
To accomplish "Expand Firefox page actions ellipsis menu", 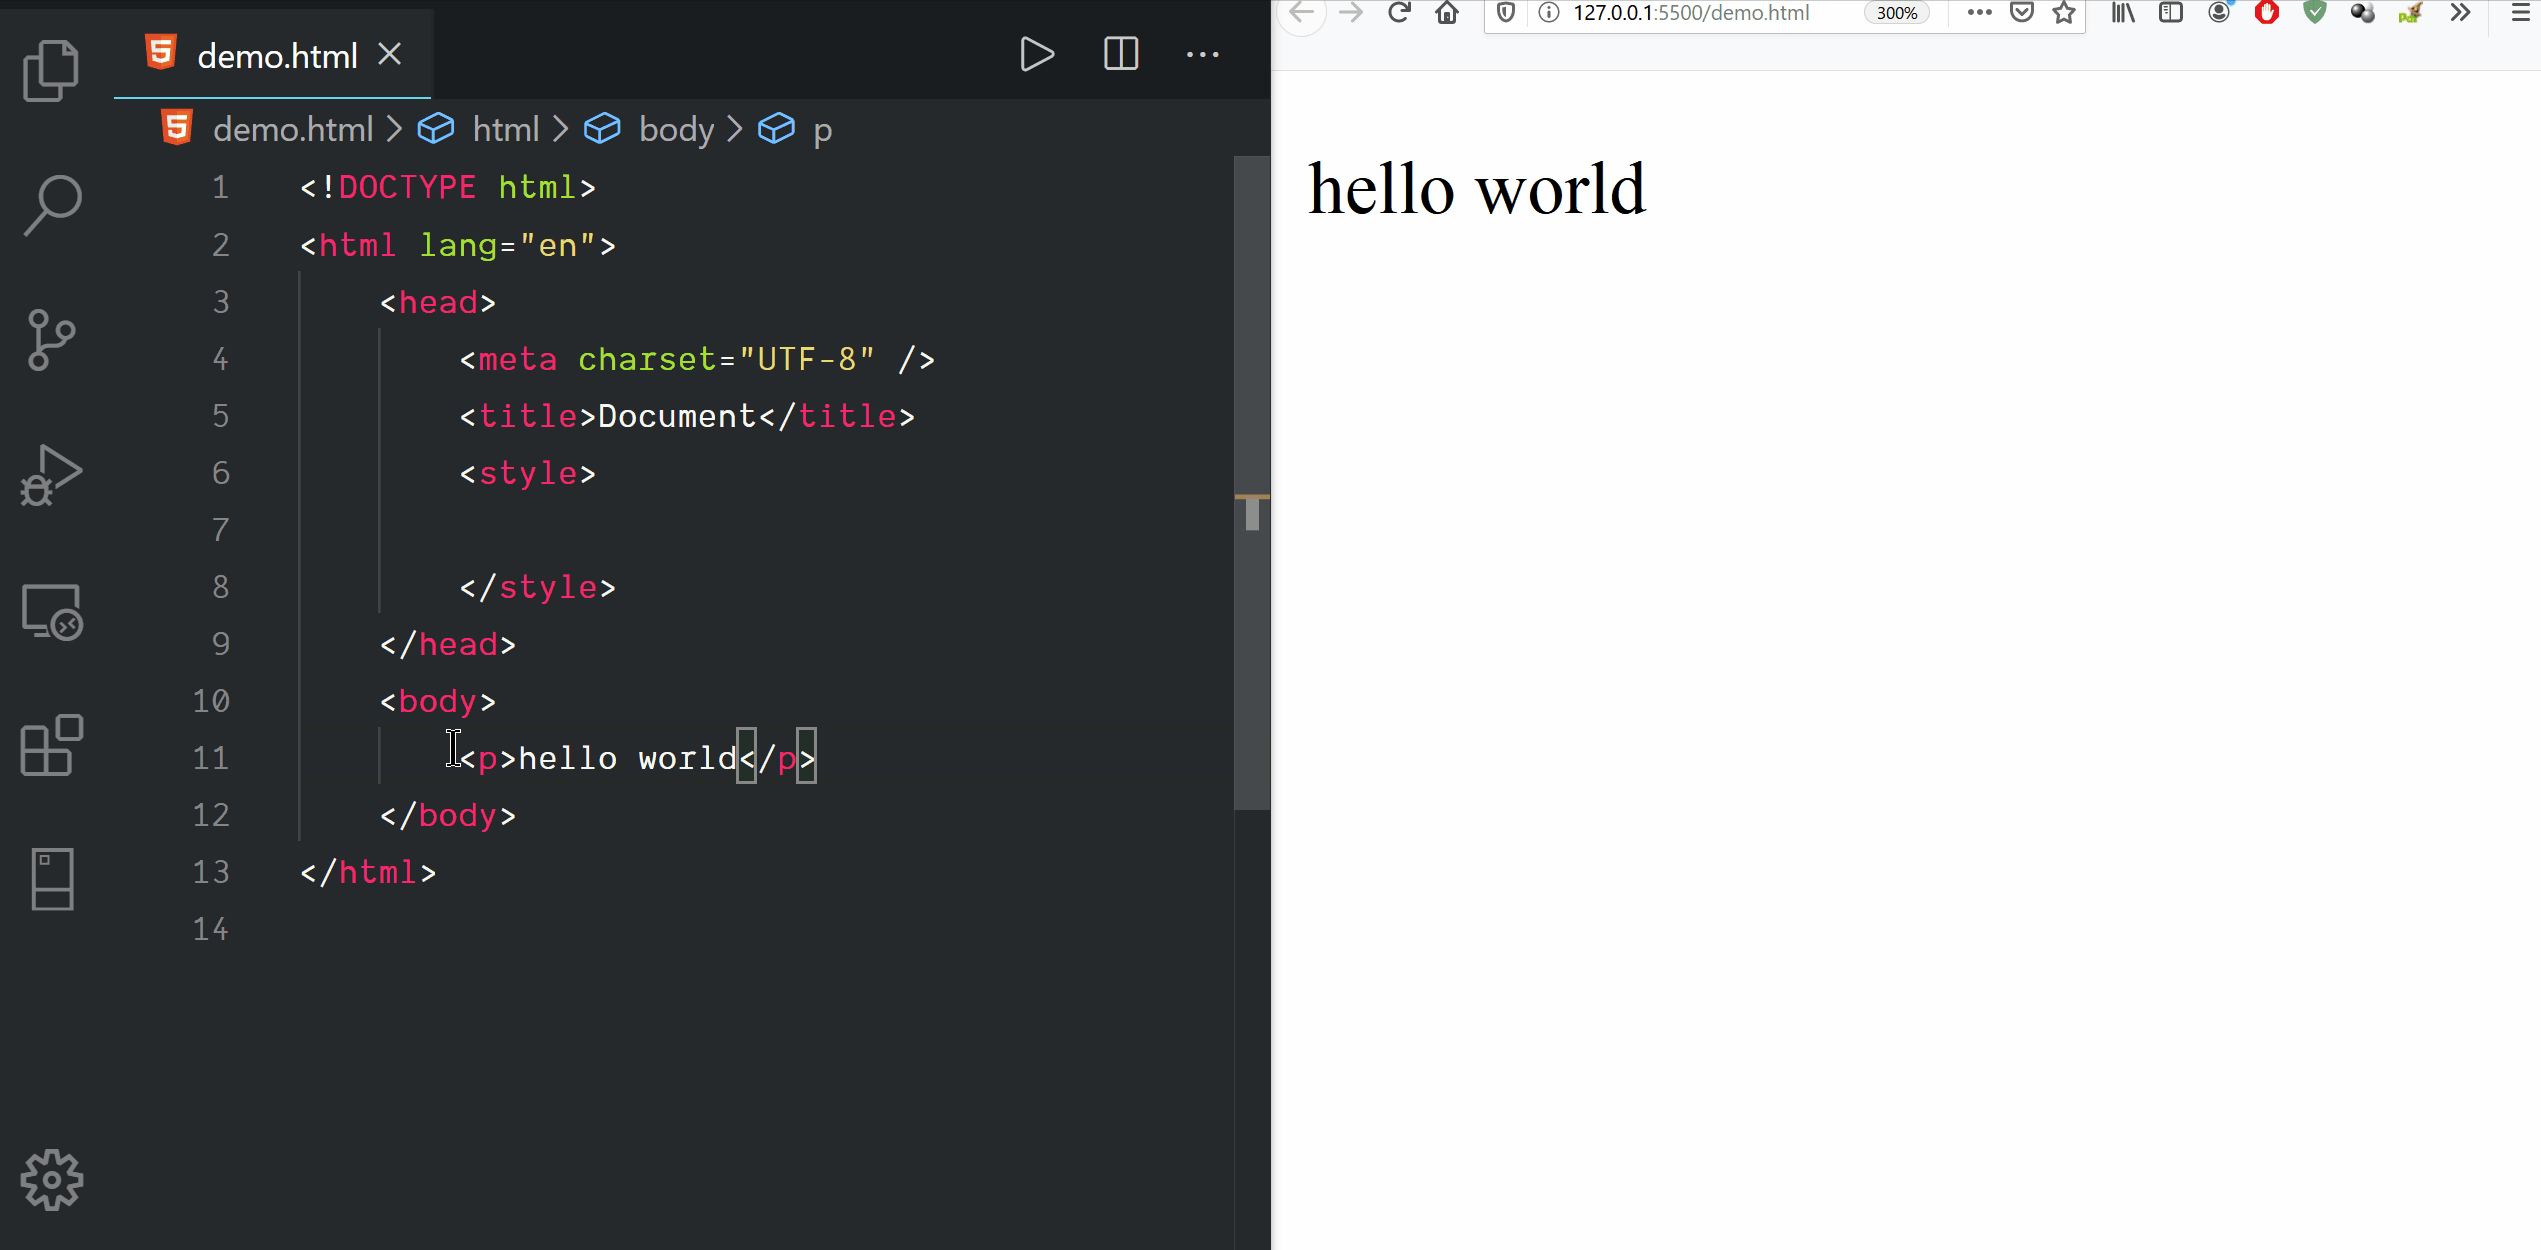I will pyautogui.click(x=1979, y=13).
